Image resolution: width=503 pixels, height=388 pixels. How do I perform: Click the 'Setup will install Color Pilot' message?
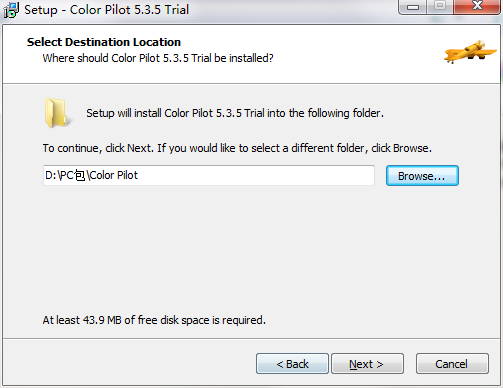click(235, 113)
